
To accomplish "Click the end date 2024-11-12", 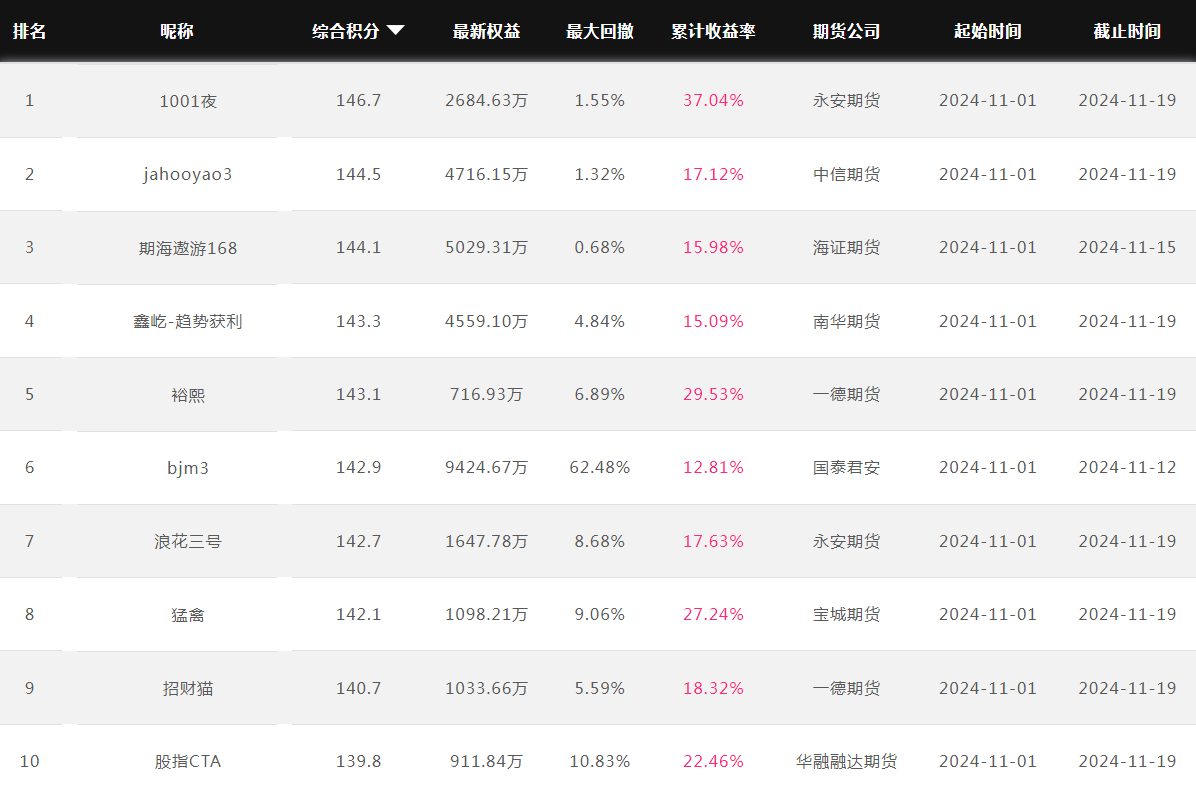I will 1127,467.
